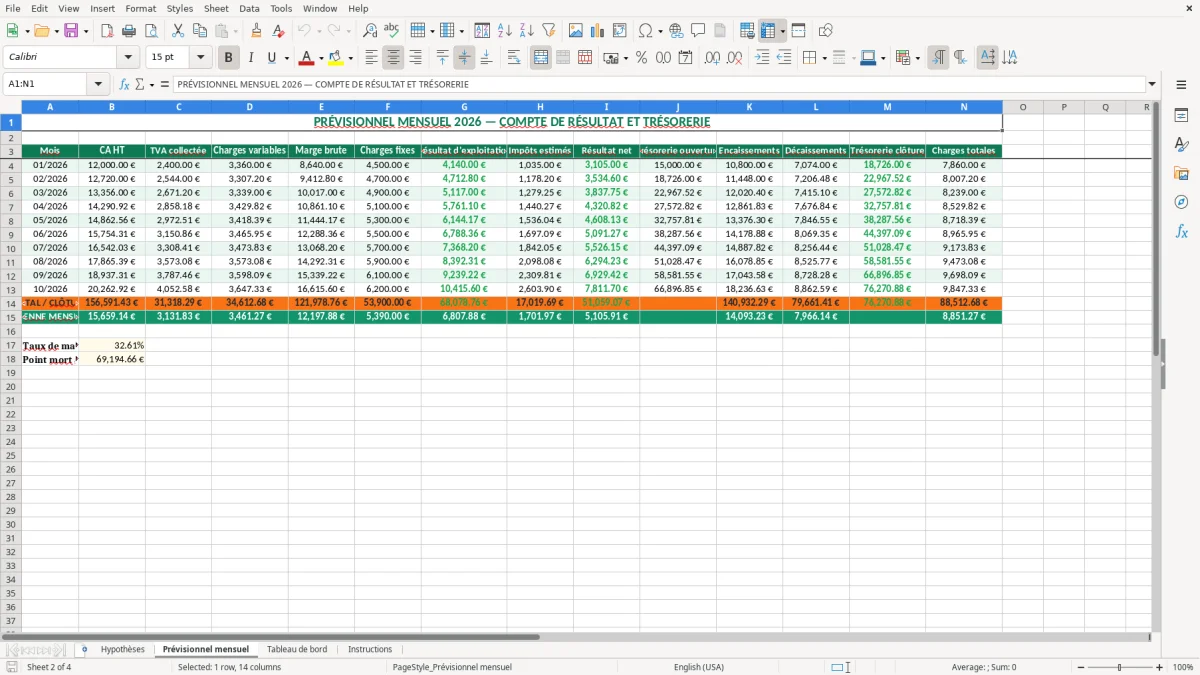Viewport: 1200px width, 675px height.
Task: Open the Sheet menu
Action: click(216, 8)
